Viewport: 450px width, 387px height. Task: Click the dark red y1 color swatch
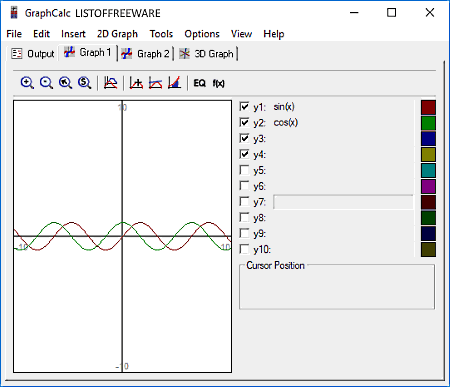428,107
